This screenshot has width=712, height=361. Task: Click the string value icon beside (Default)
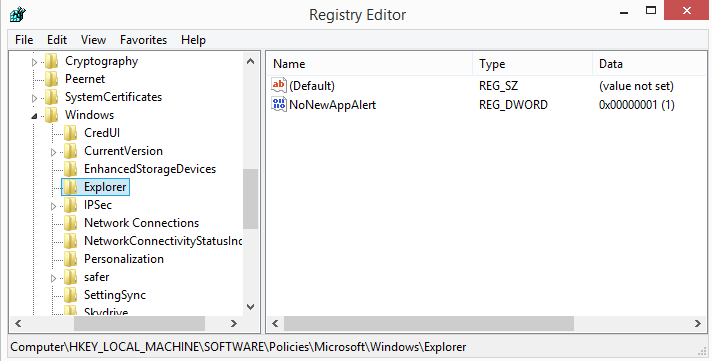point(279,85)
